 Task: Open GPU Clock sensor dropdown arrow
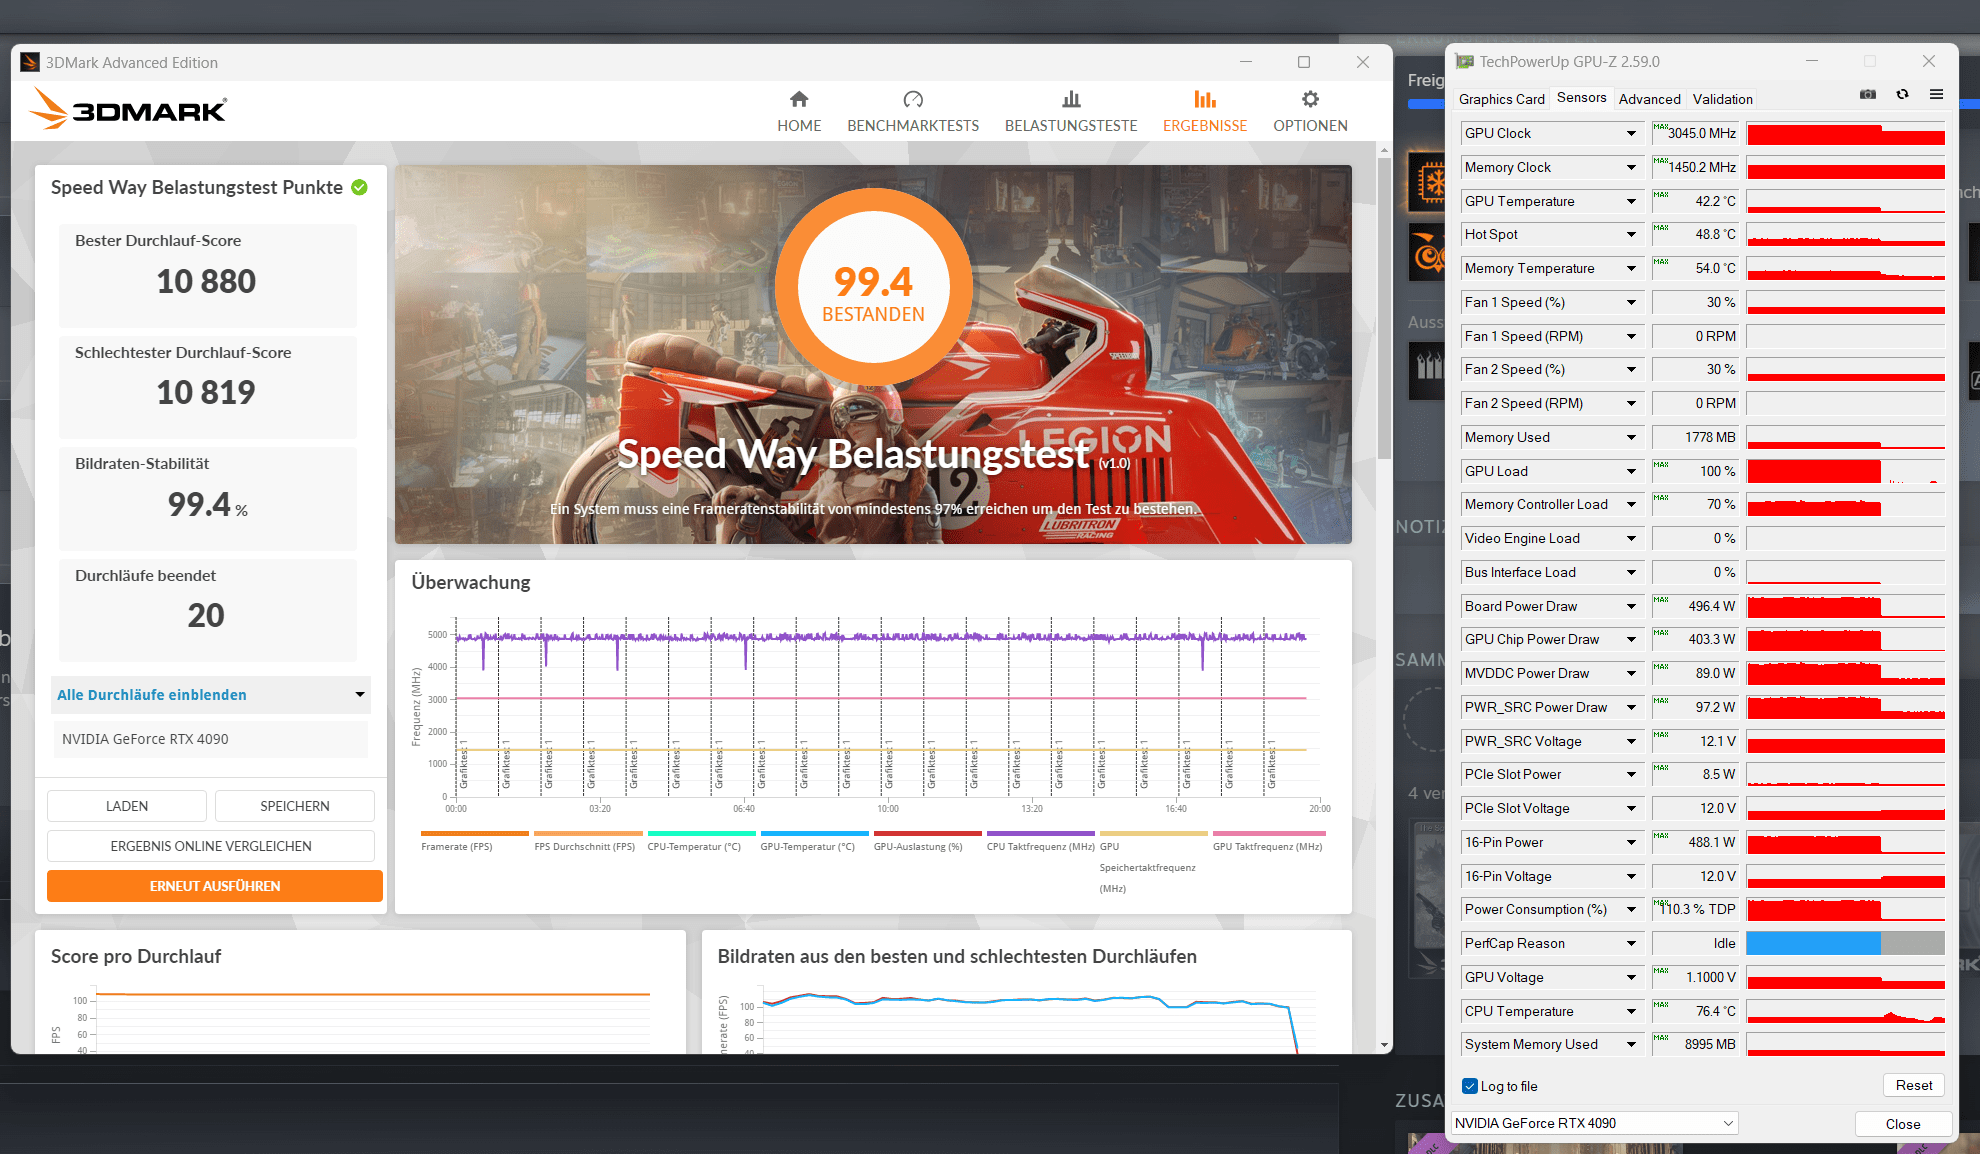(x=1631, y=134)
